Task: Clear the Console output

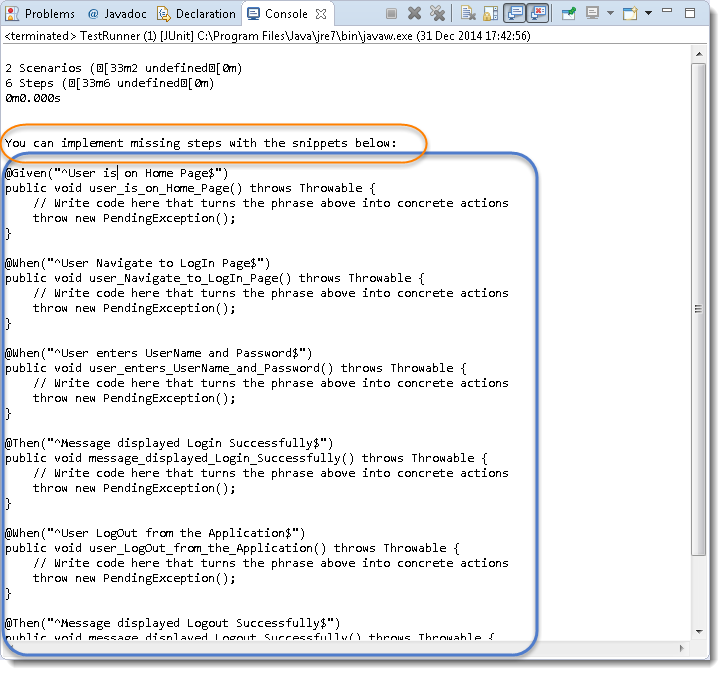Action: point(468,13)
